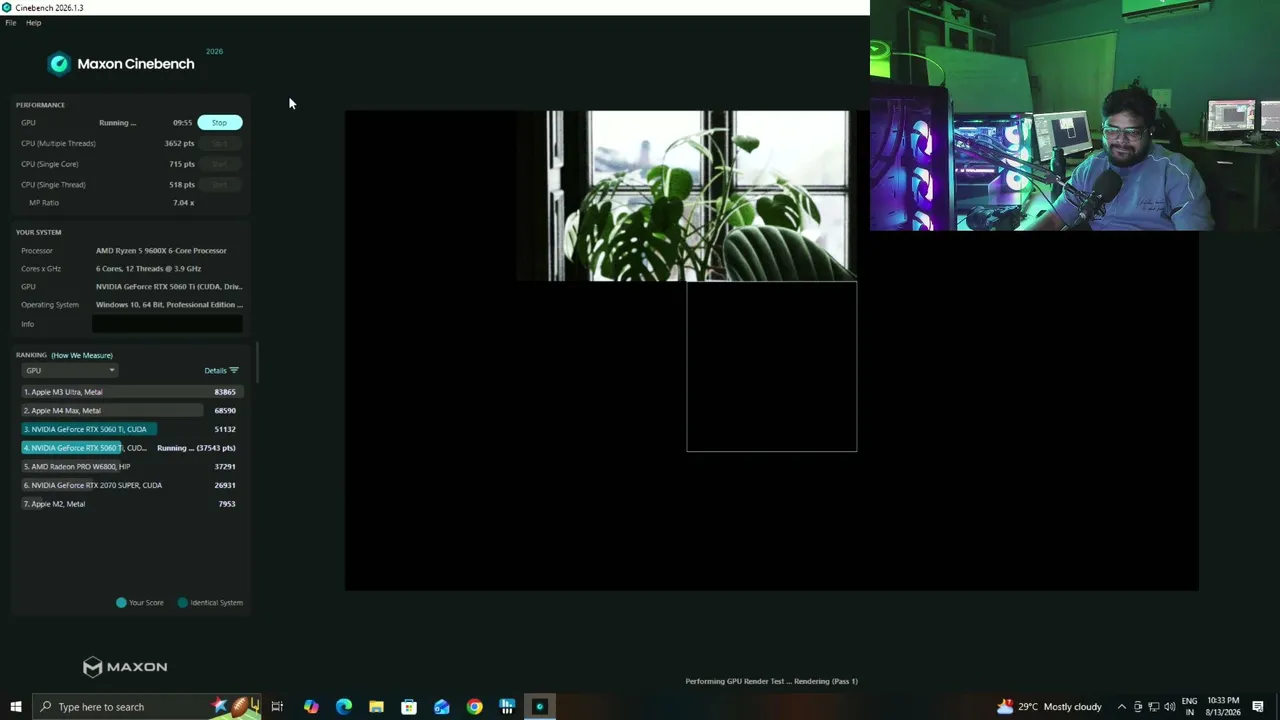This screenshot has width=1280, height=720.
Task: Click the Performing GPU Render Test status text
Action: tap(771, 681)
